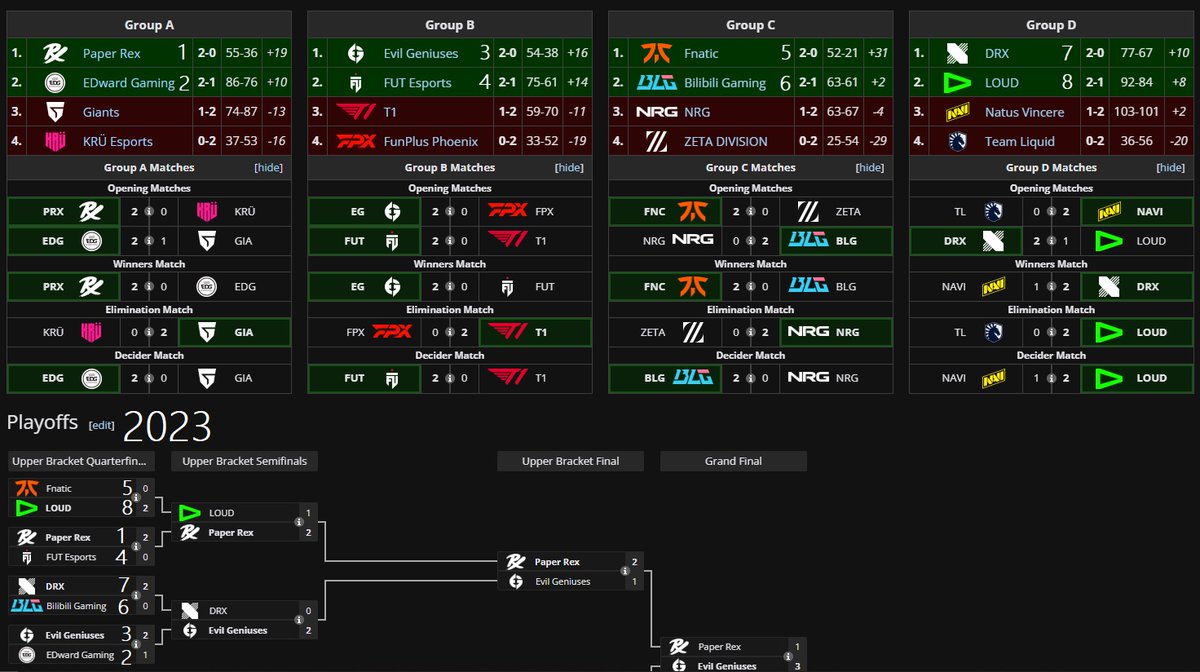Hide the Group D Matches section

[1170, 168]
